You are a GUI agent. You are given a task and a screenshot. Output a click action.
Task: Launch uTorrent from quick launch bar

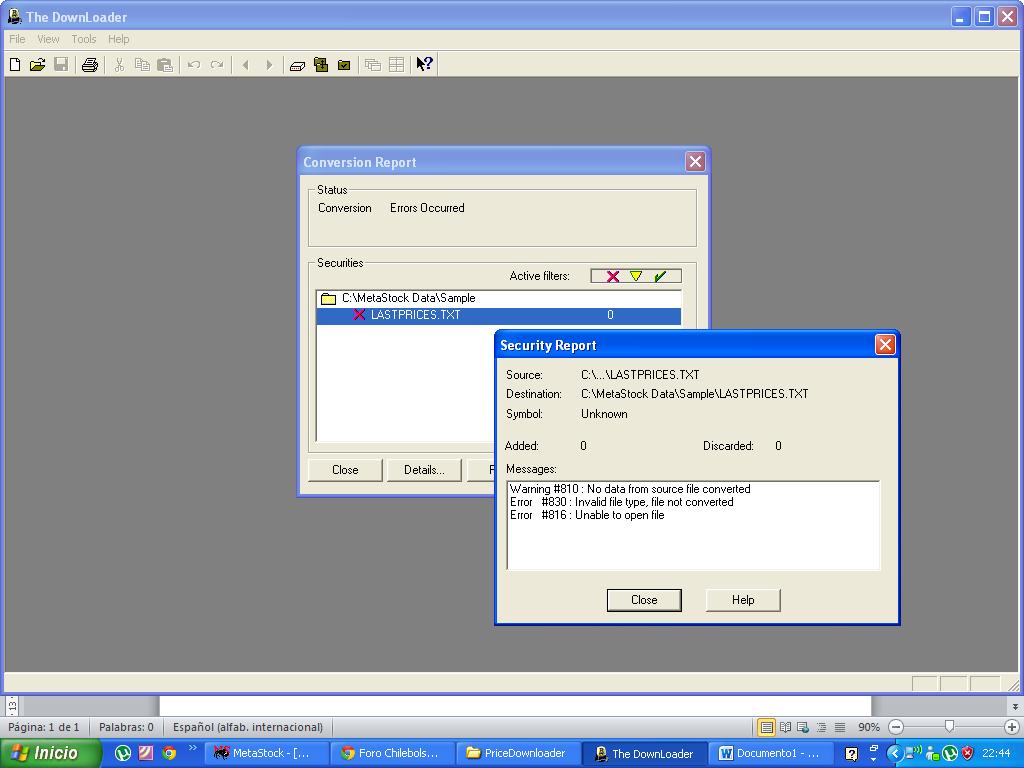[123, 753]
